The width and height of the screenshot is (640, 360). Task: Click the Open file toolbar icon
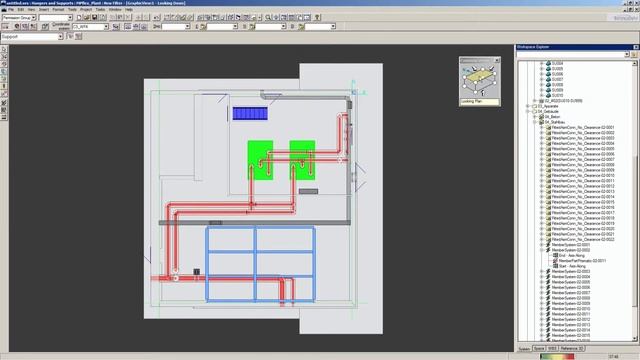coord(87,18)
